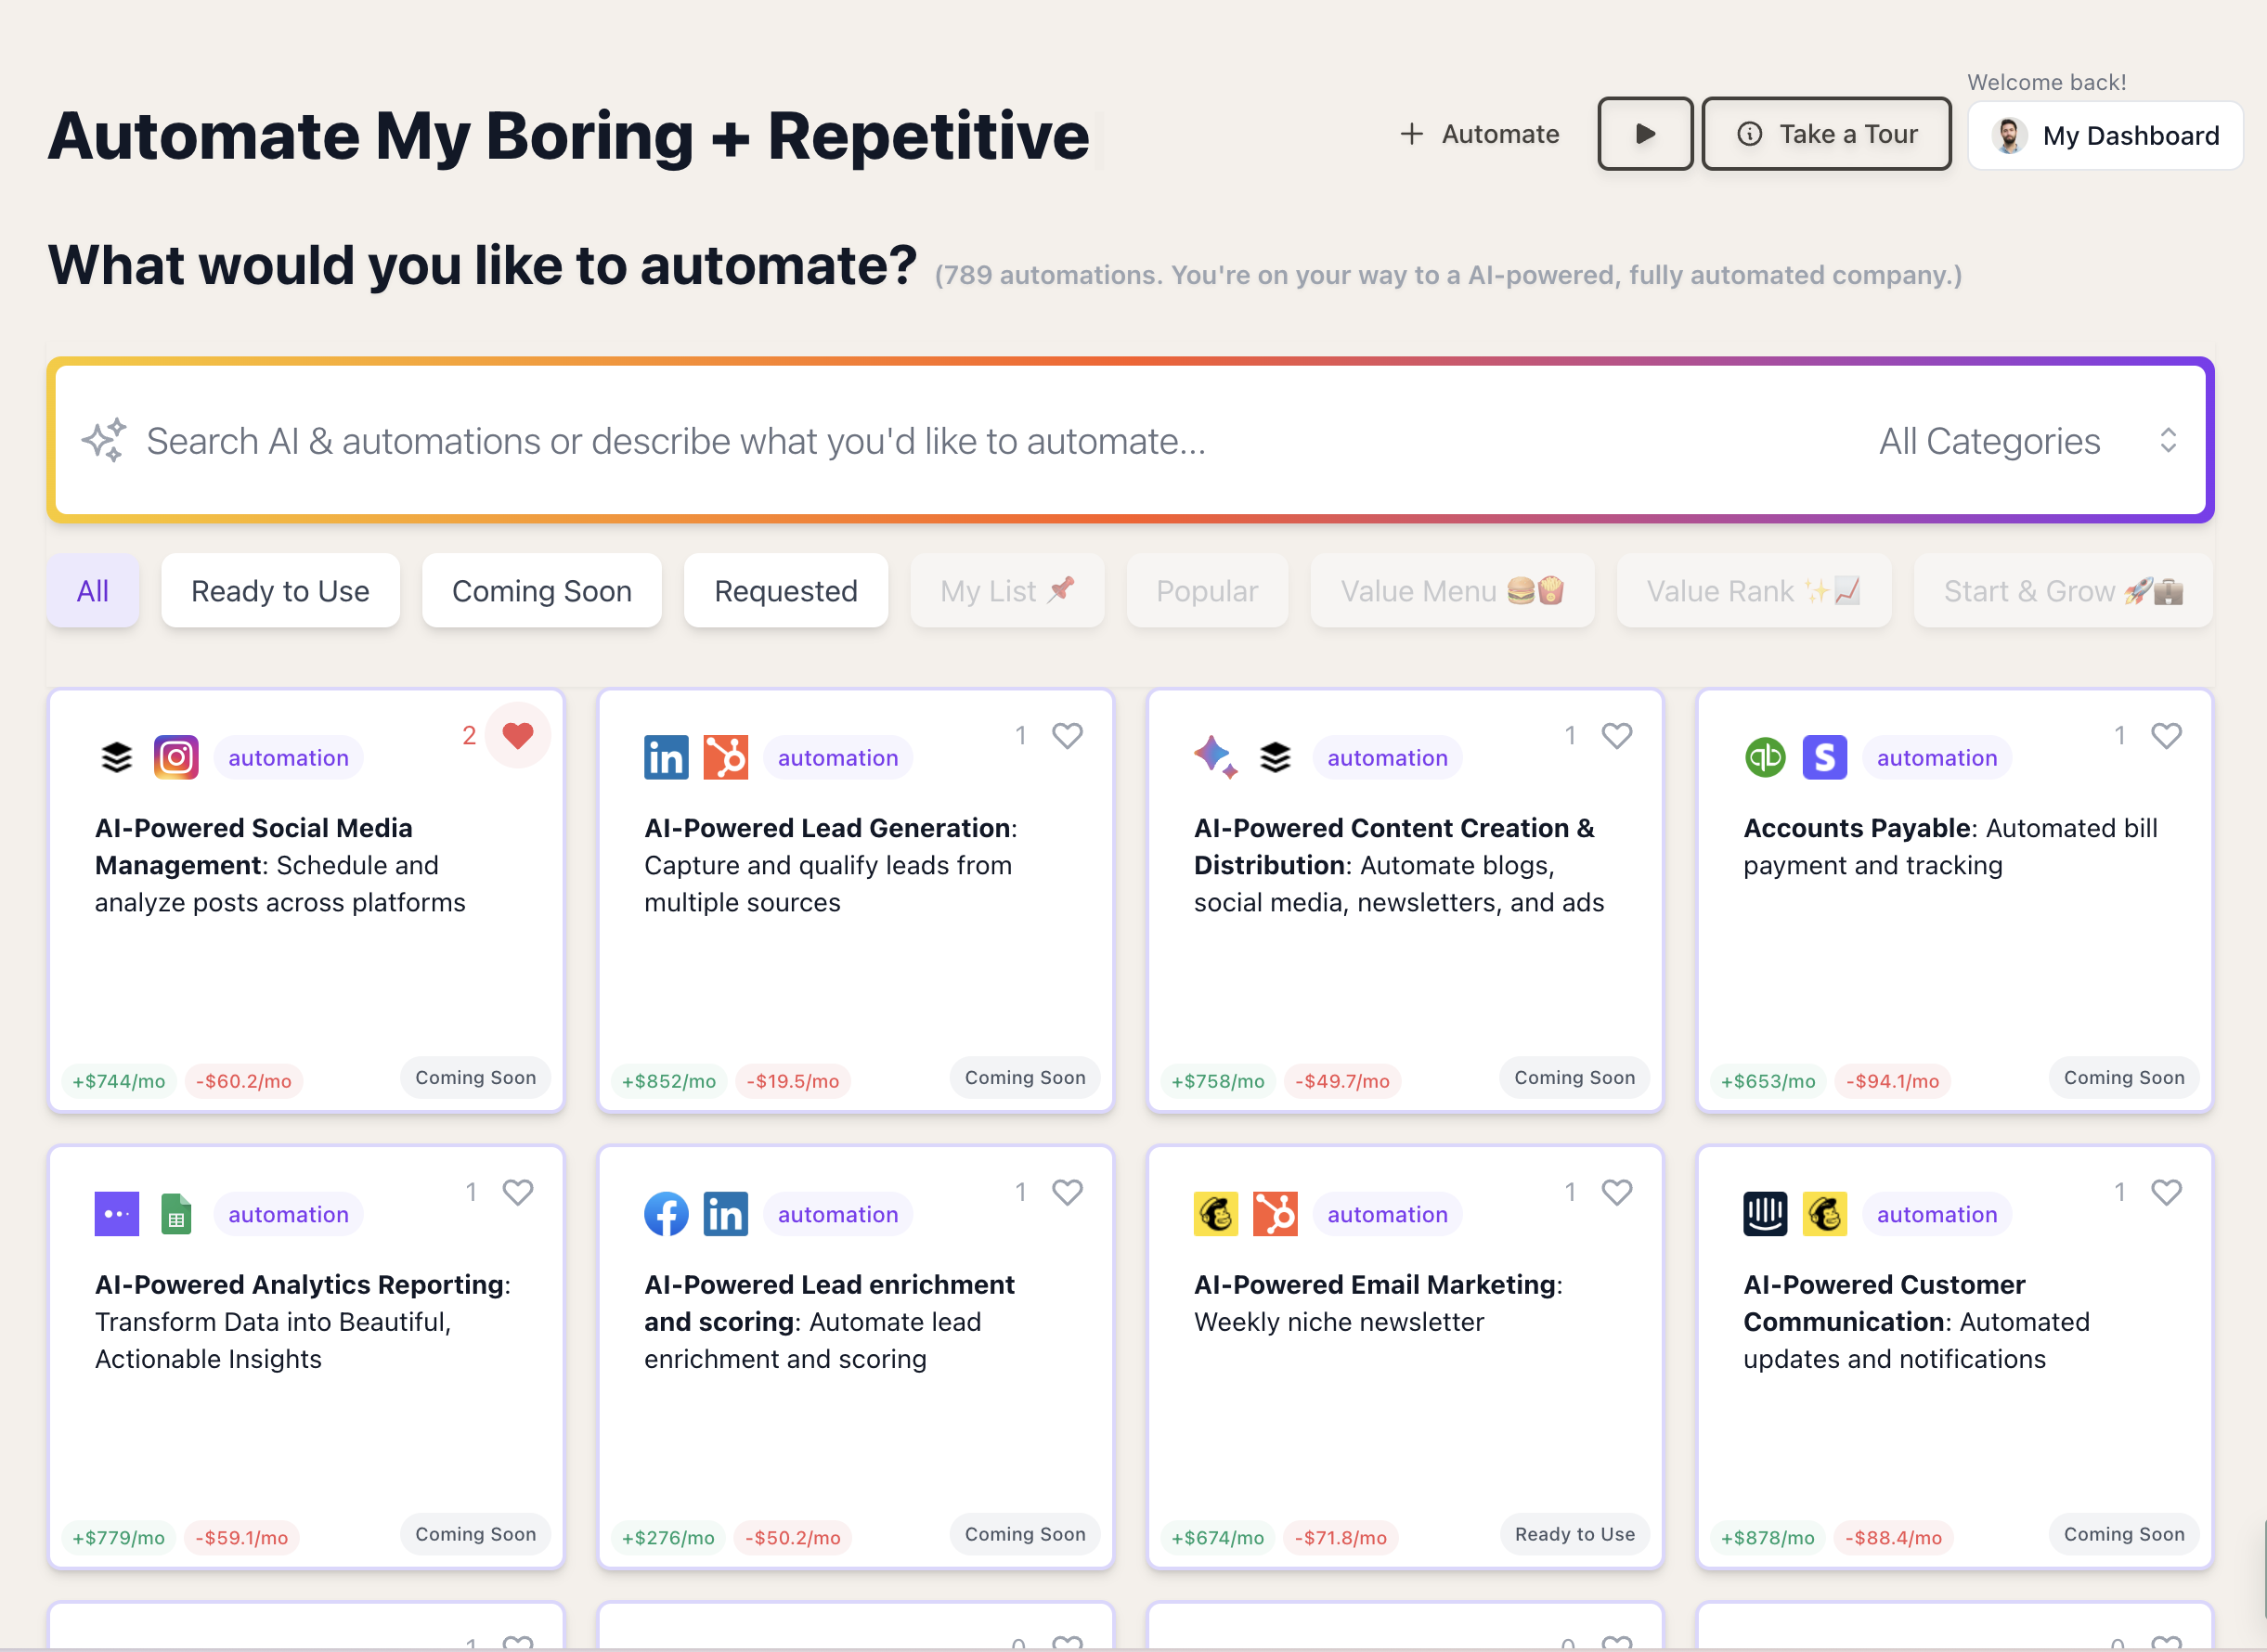Click the up-down chevron beside All Categories
Image resolution: width=2267 pixels, height=1652 pixels.
point(2168,441)
